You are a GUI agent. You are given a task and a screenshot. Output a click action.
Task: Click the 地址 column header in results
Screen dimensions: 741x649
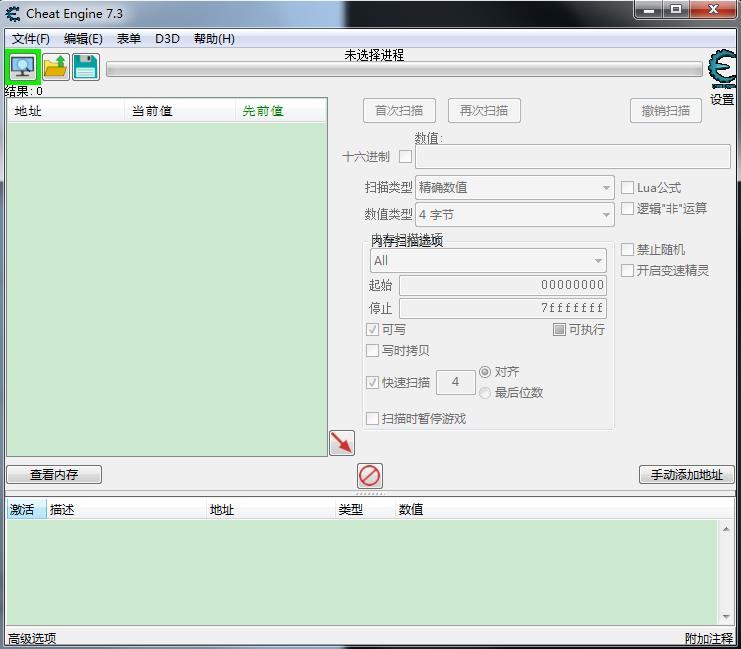66,111
